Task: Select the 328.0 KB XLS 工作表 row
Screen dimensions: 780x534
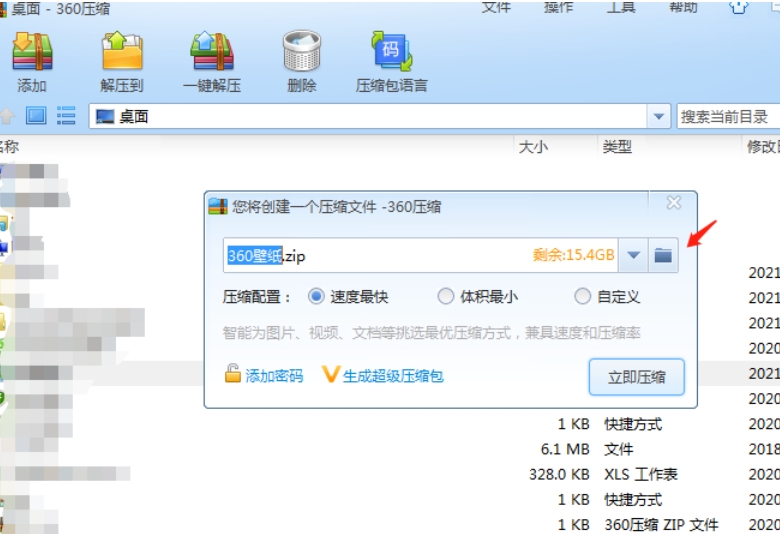Action: (x=390, y=474)
